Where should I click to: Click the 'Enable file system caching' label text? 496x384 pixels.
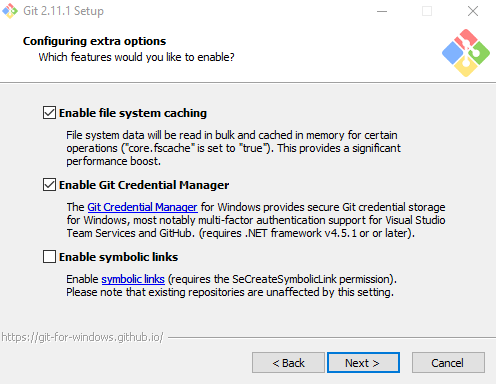[x=133, y=113]
